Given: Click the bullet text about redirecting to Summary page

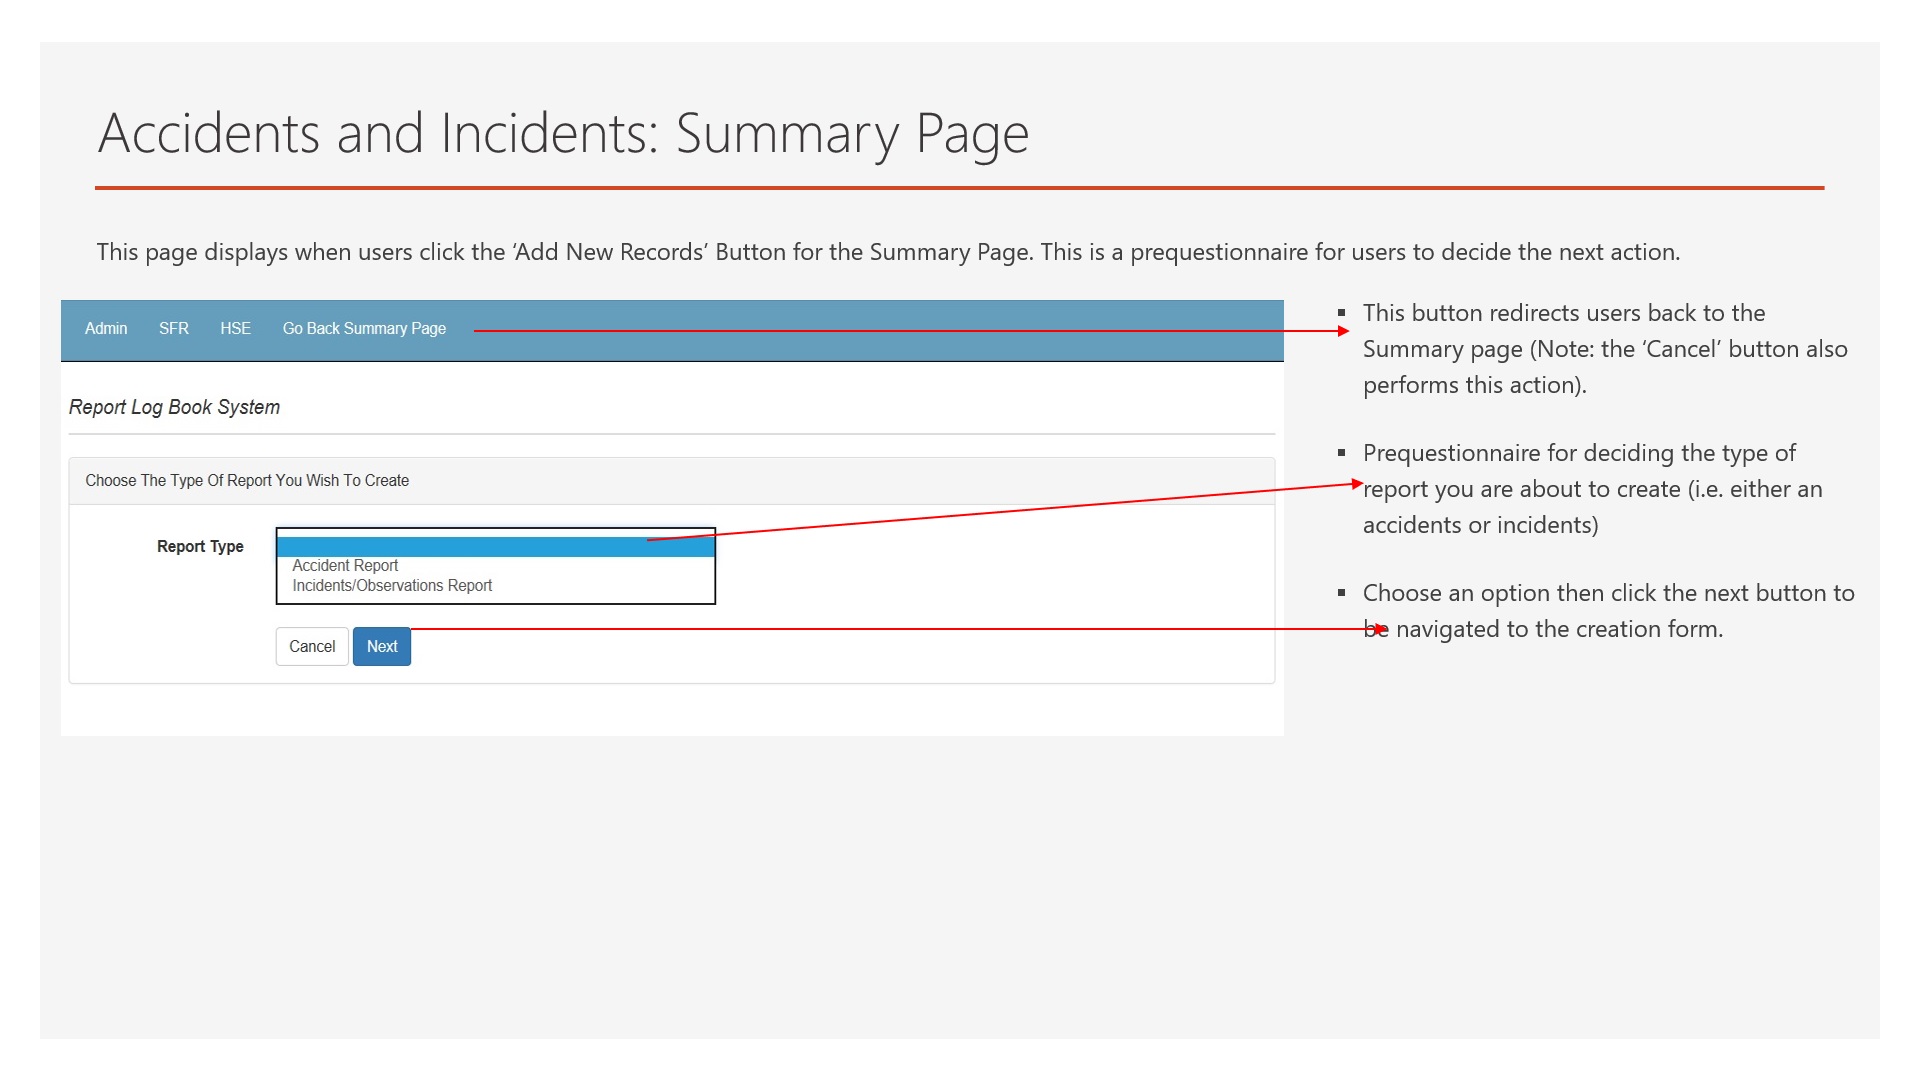Looking at the screenshot, I should tap(1603, 349).
